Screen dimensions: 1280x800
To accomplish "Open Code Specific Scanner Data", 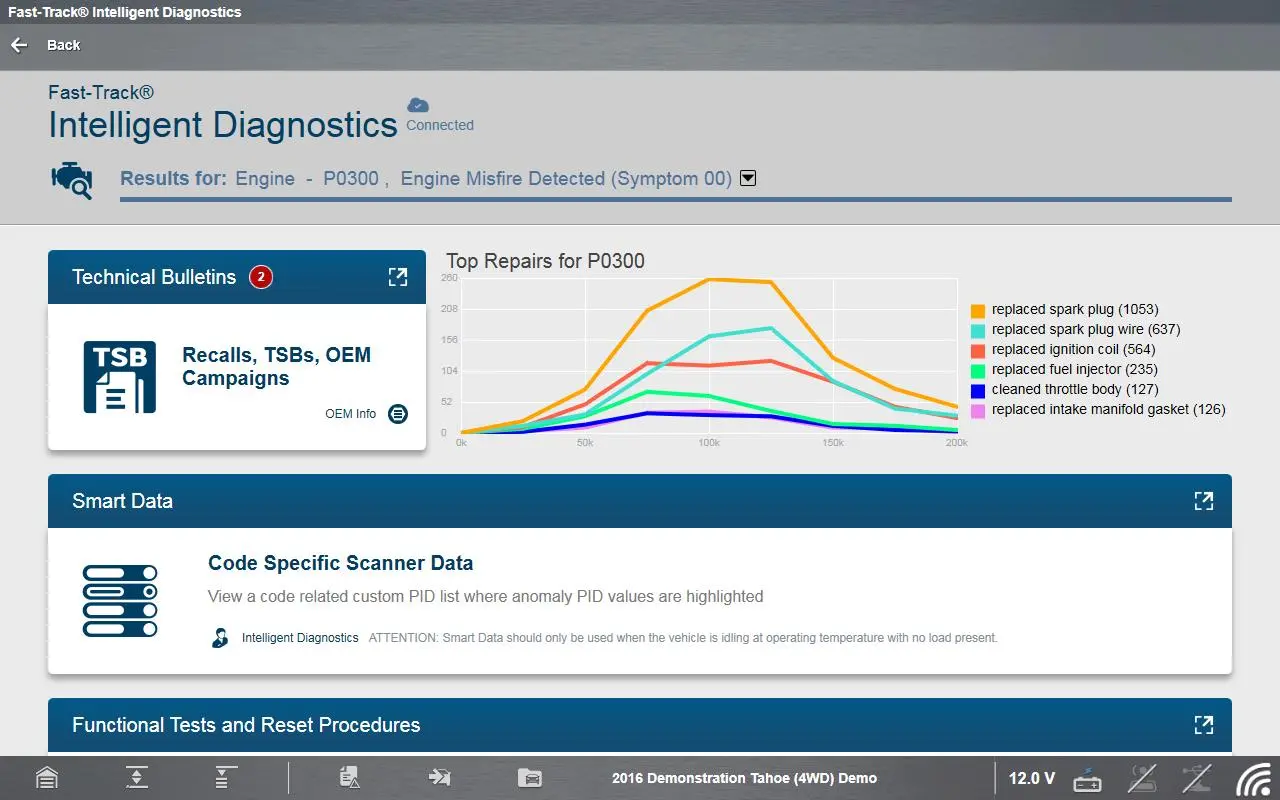I will click(x=340, y=563).
